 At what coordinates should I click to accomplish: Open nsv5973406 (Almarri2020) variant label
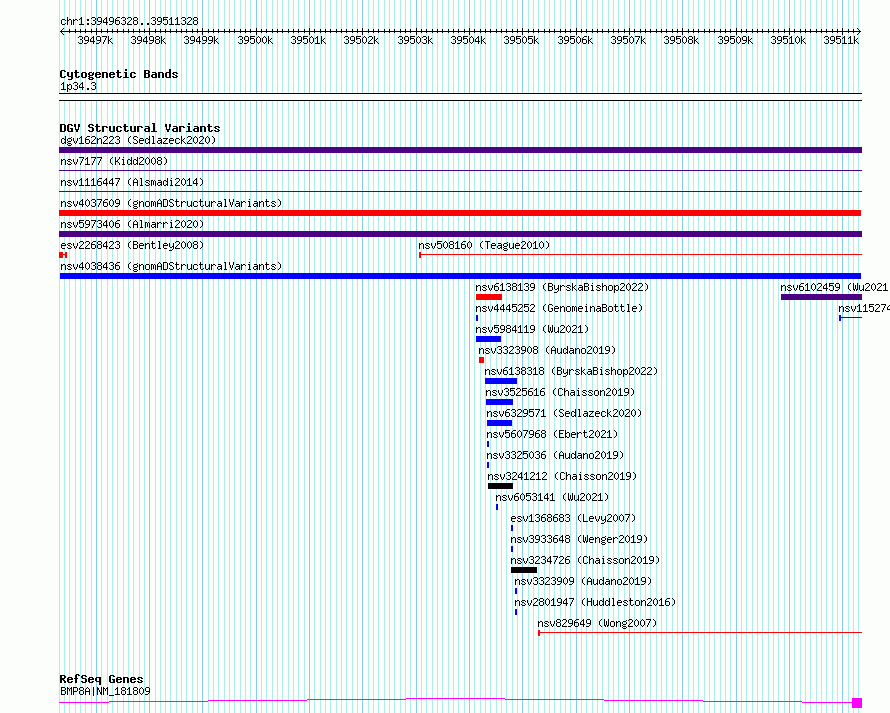coord(132,224)
